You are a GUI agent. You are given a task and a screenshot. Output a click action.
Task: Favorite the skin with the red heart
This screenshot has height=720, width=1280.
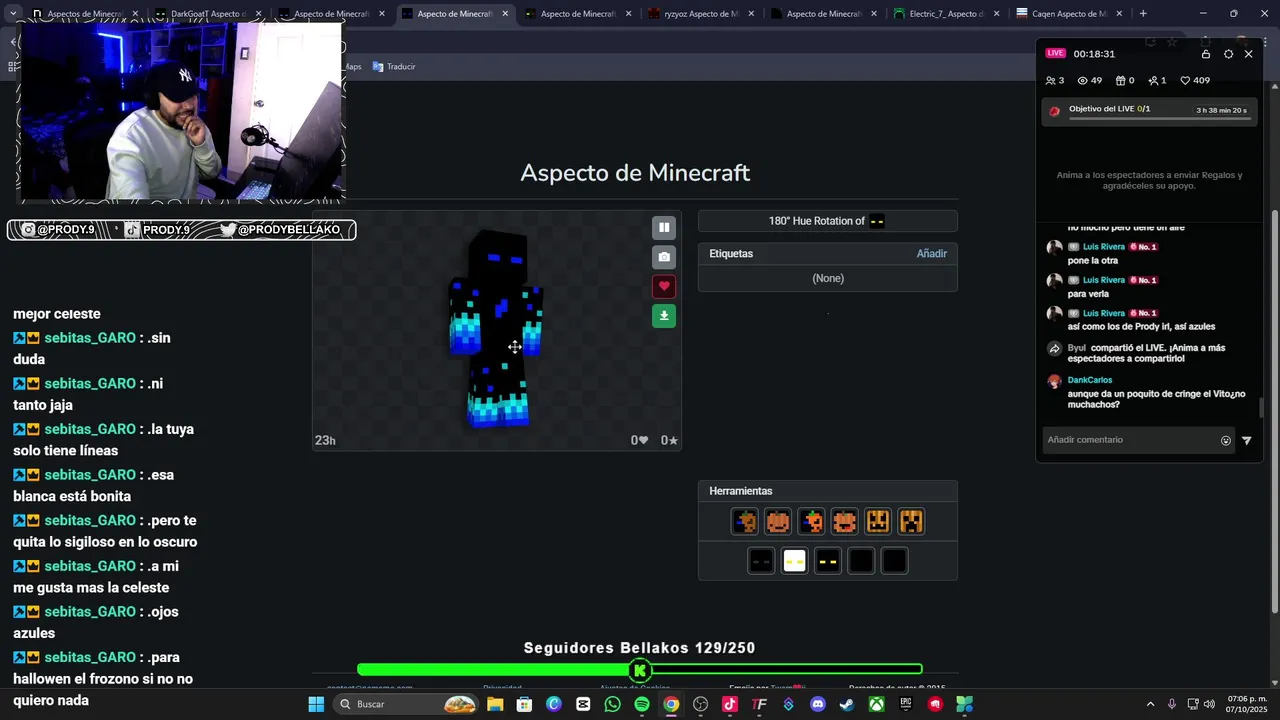tap(664, 286)
